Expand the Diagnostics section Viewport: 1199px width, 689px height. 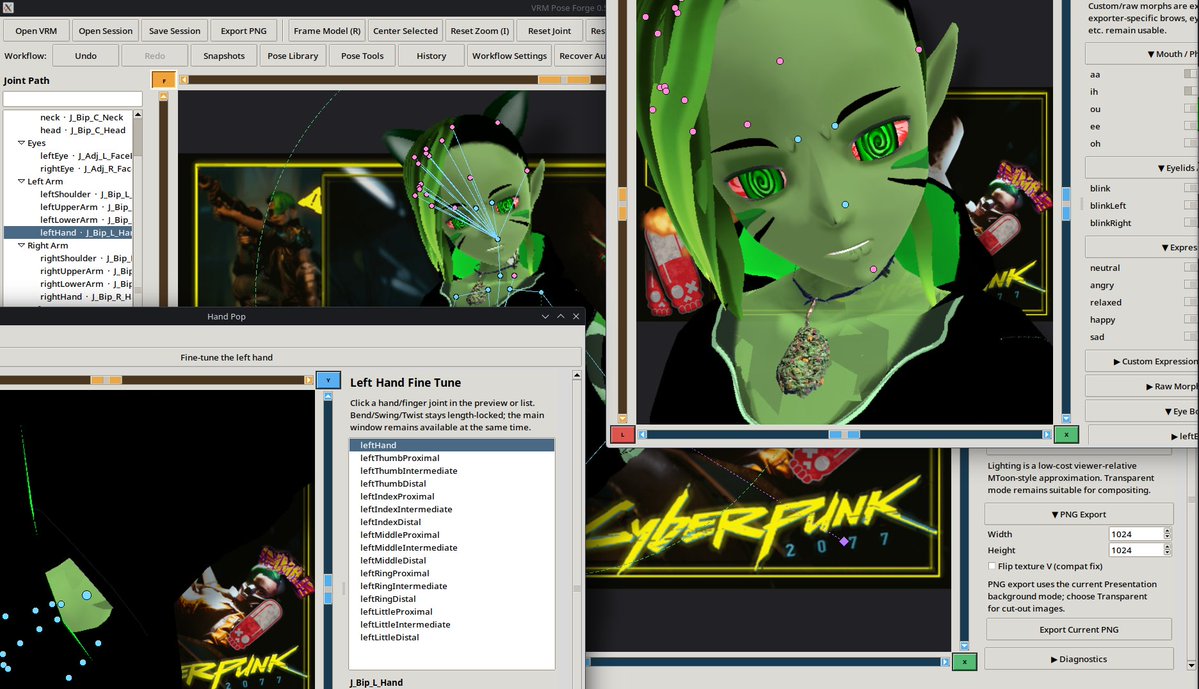click(1078, 659)
